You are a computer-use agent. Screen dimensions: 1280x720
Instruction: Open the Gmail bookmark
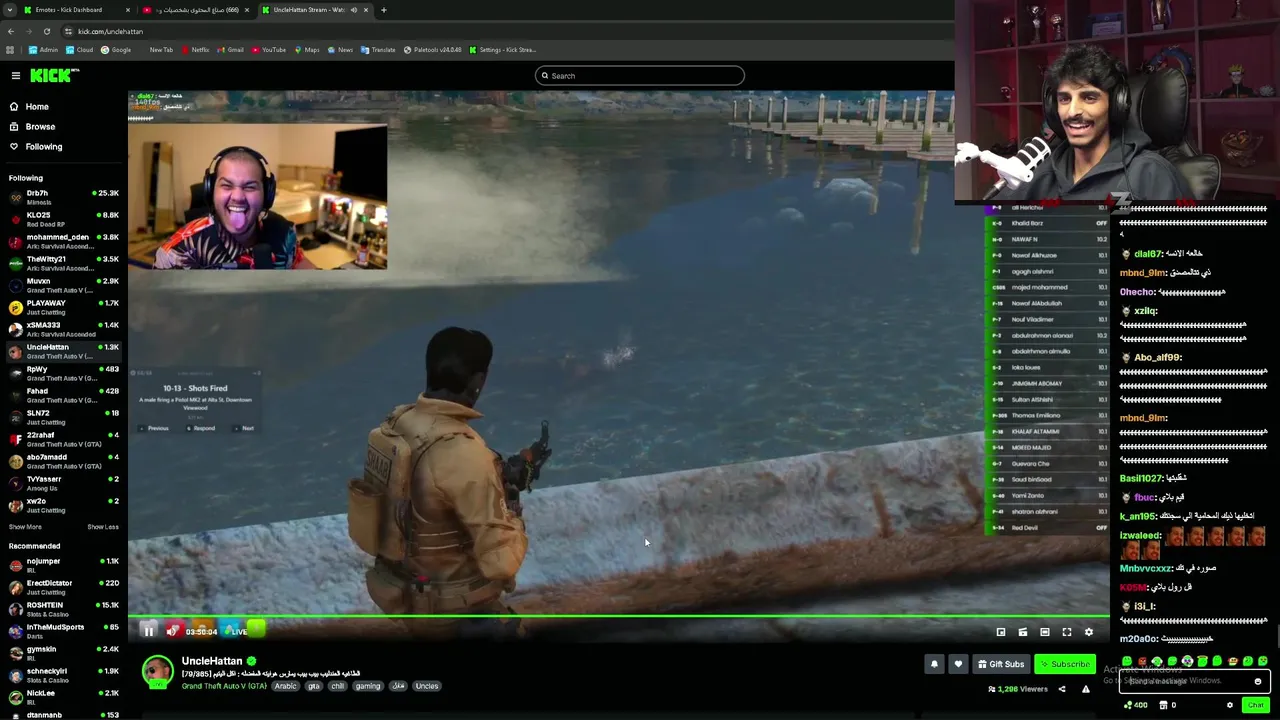[x=231, y=50]
